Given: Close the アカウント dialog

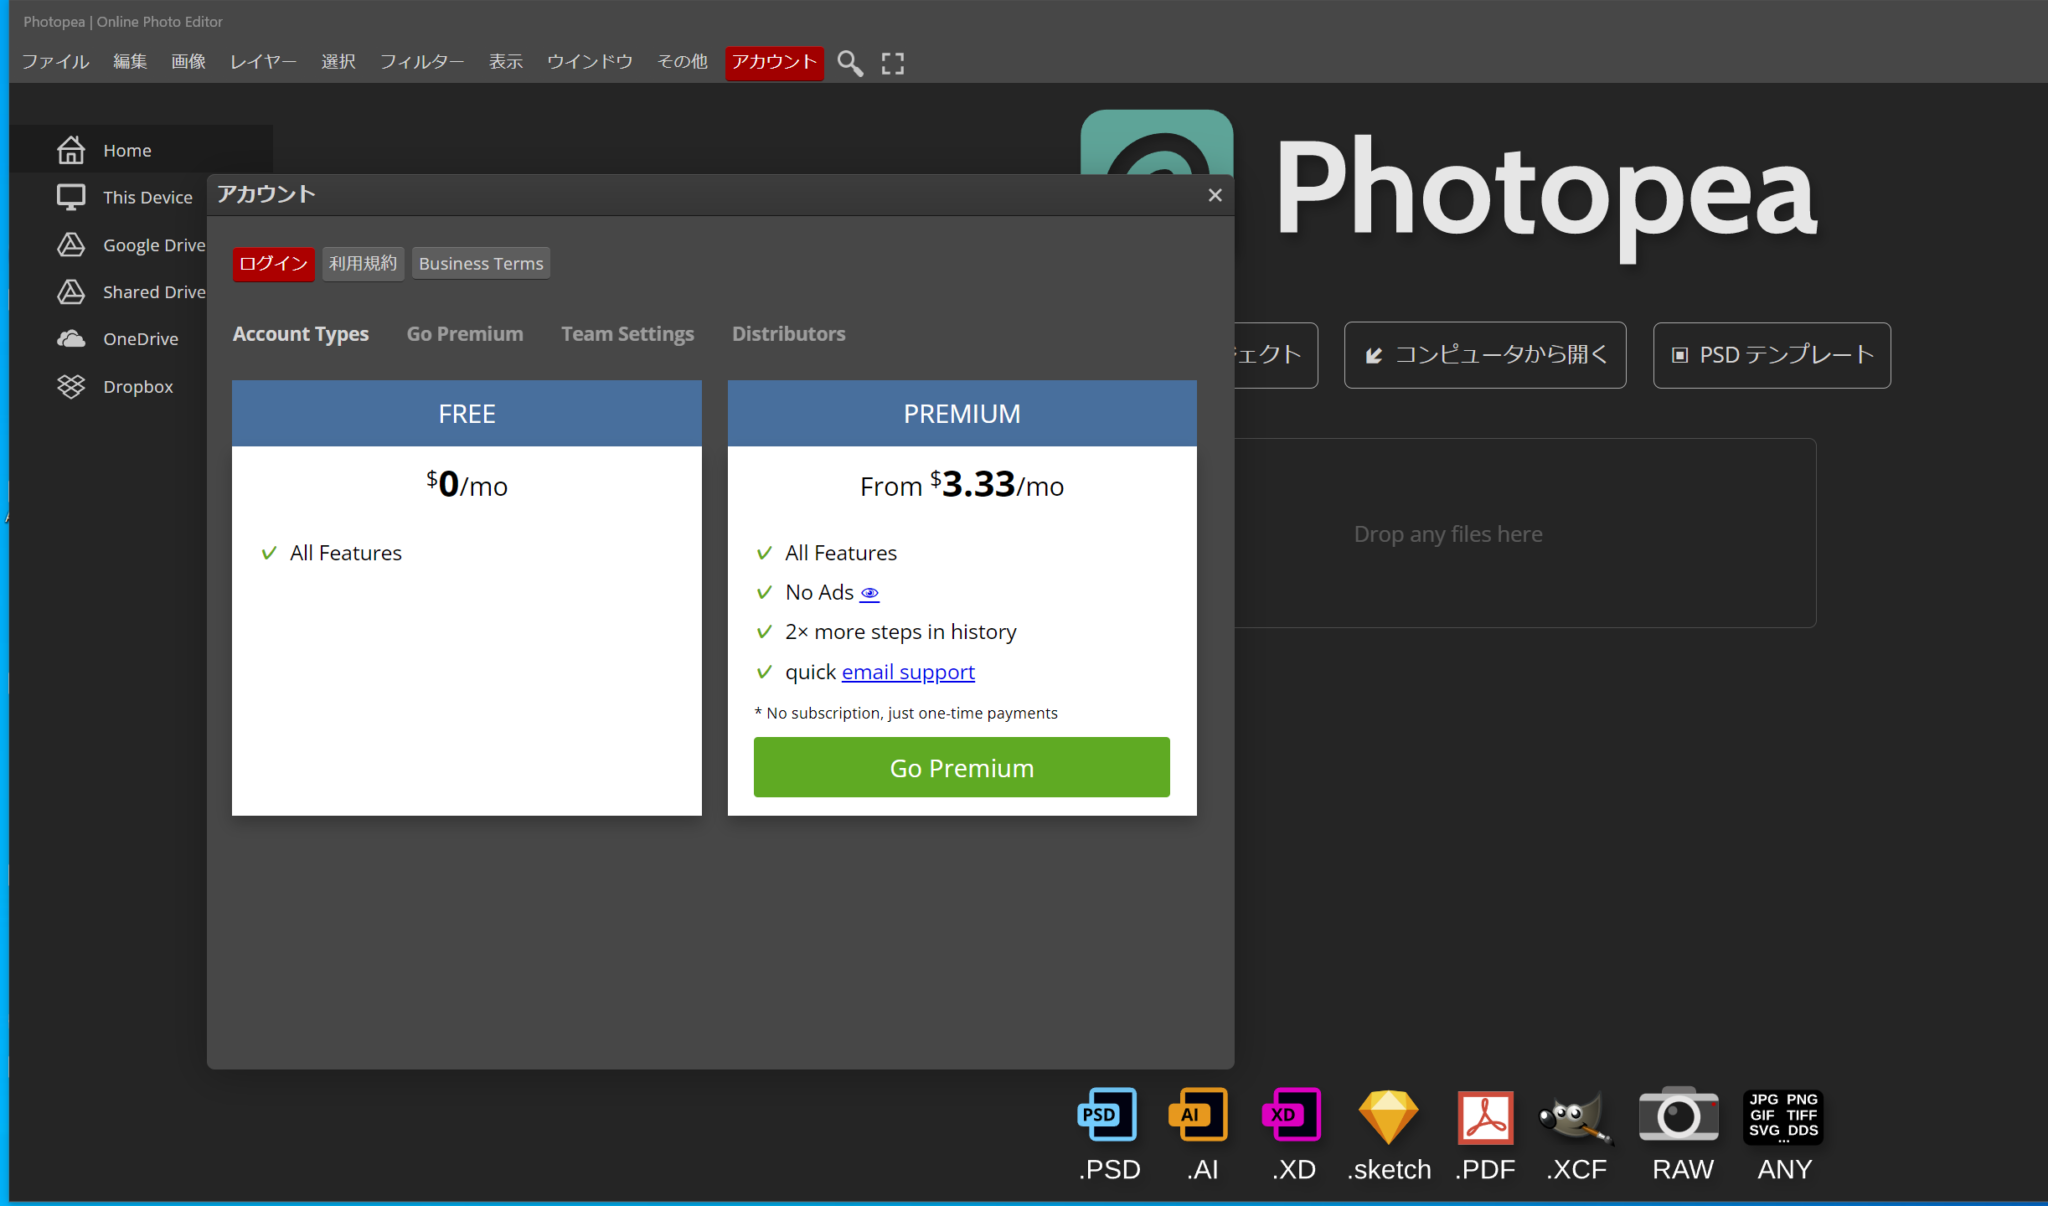Looking at the screenshot, I should [x=1214, y=195].
